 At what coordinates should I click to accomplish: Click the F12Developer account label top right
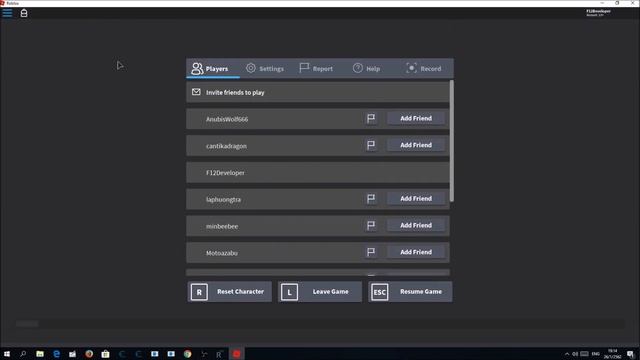coord(598,13)
